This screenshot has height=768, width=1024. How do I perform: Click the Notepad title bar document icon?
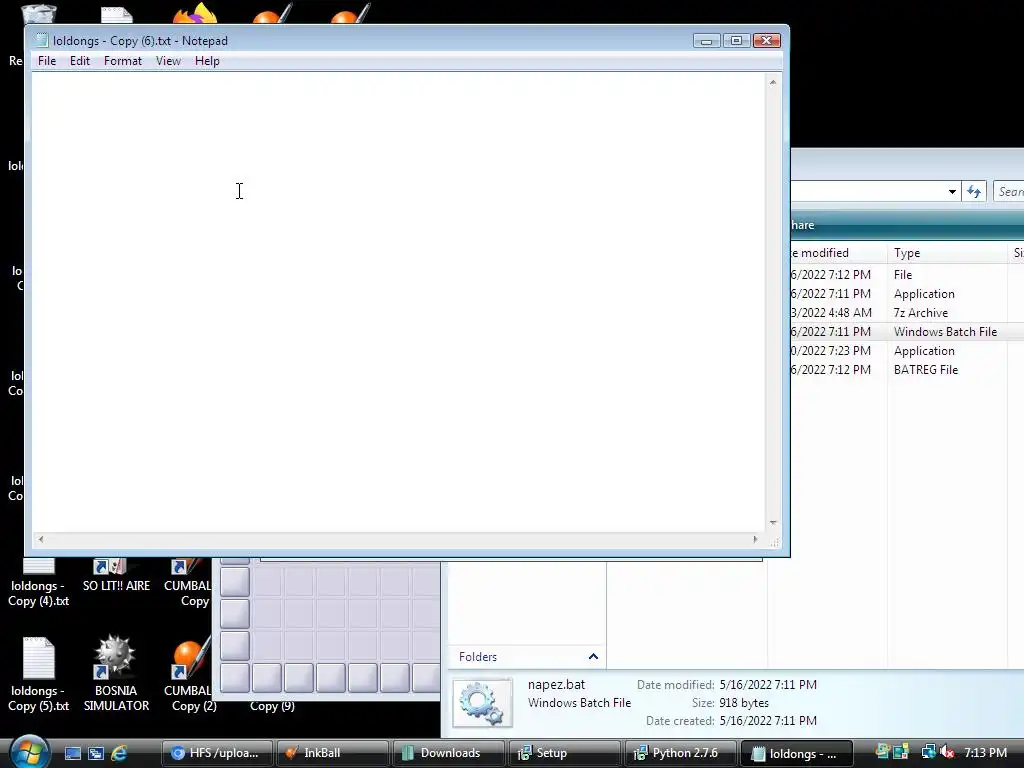point(42,40)
